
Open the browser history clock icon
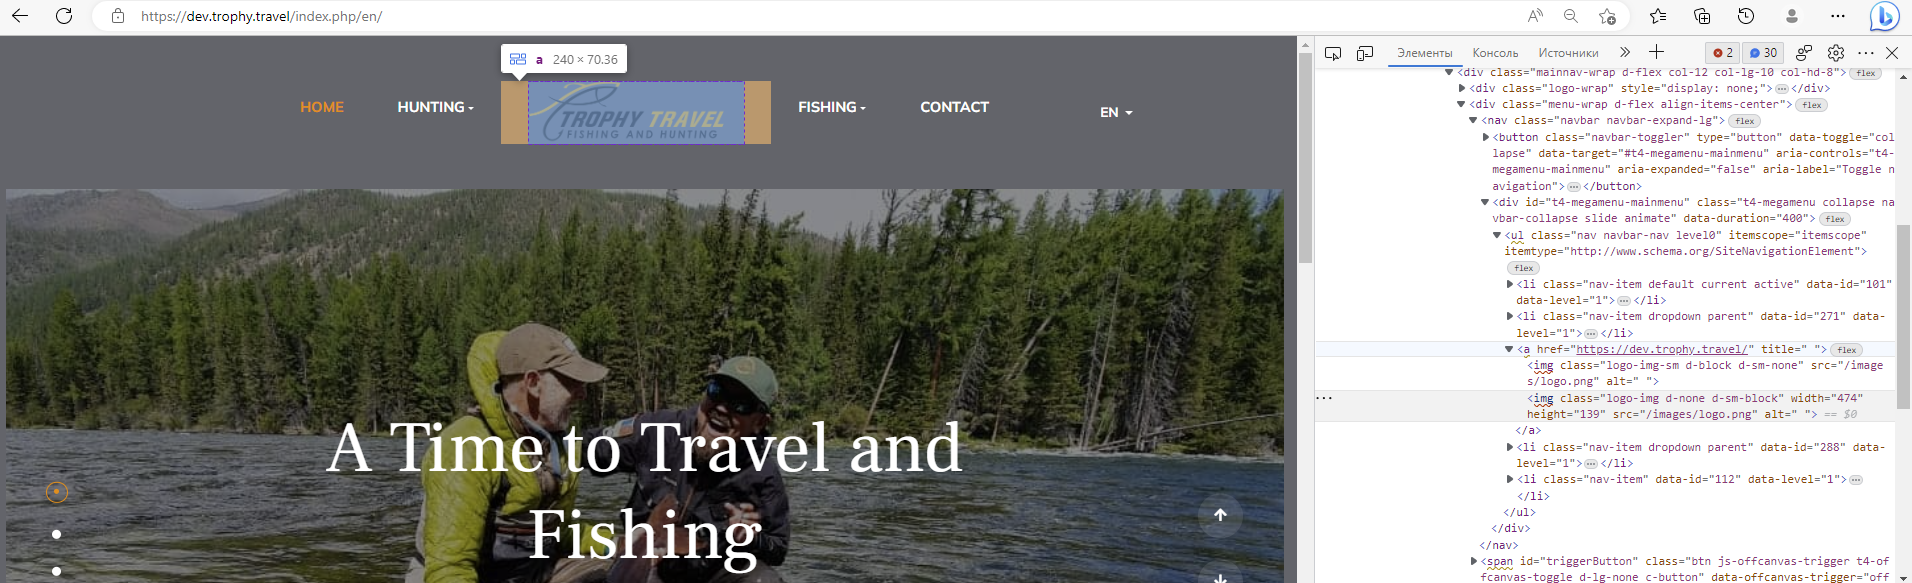tap(1746, 16)
